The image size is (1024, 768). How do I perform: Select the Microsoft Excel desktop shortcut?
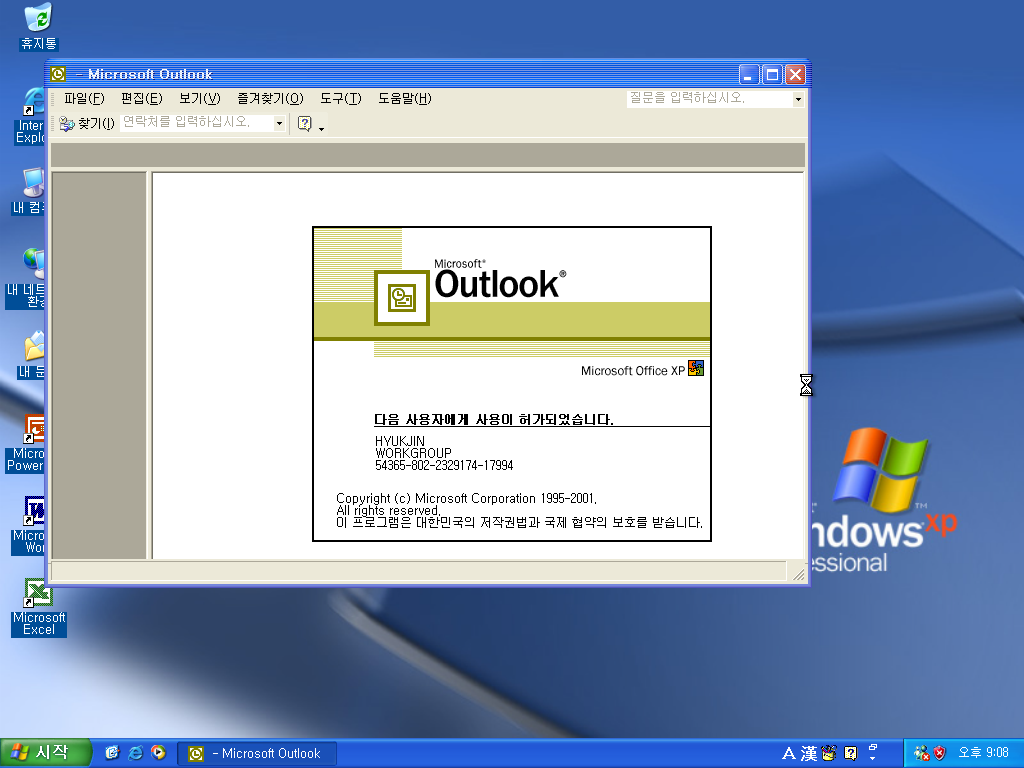[39, 607]
